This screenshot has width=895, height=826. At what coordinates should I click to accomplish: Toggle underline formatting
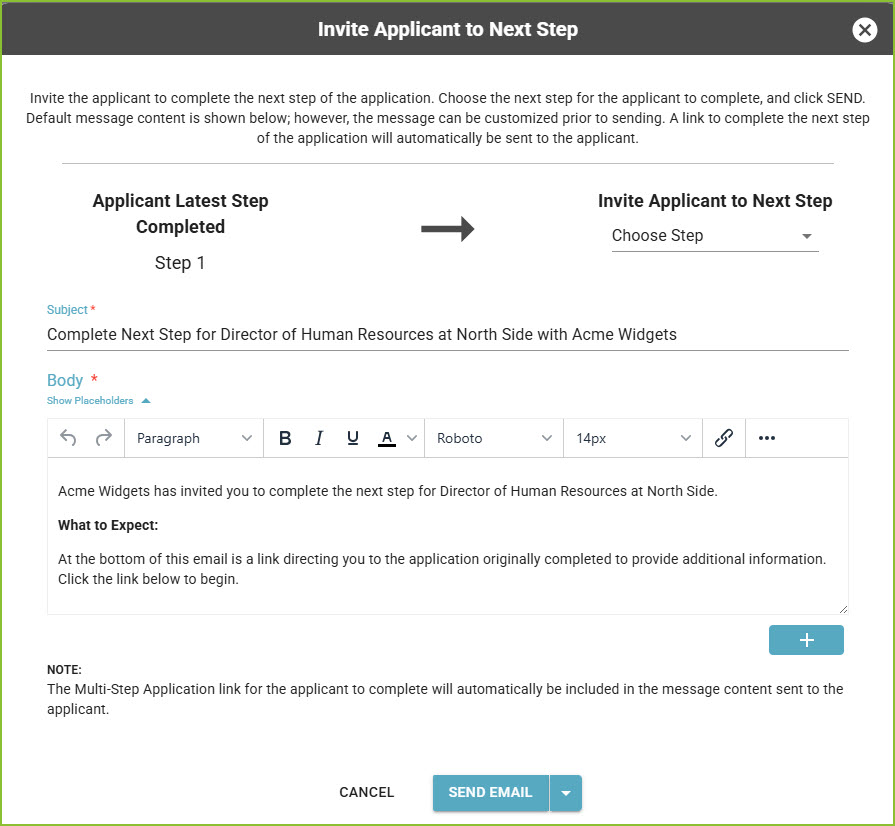(x=353, y=438)
